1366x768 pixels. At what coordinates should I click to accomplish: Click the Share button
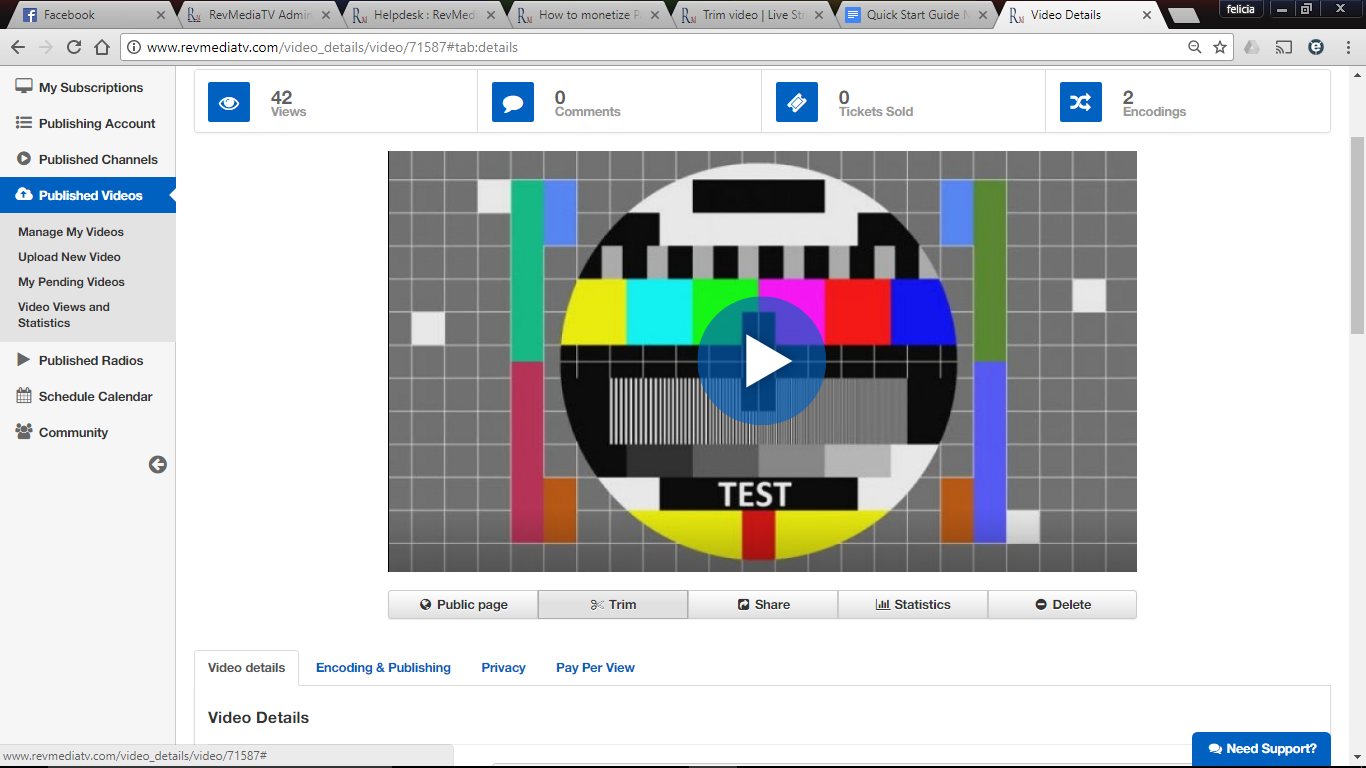(763, 605)
